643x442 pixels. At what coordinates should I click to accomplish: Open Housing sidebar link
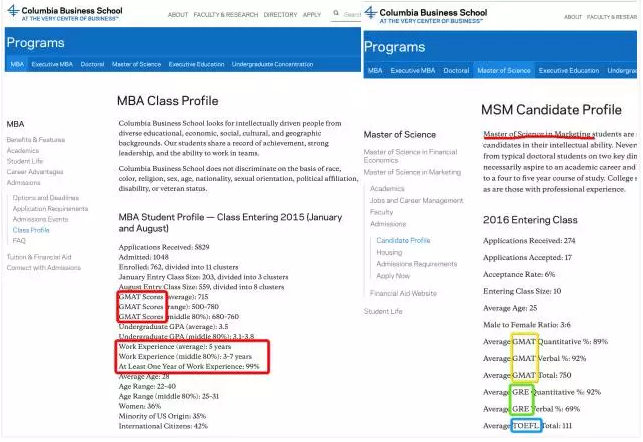(389, 252)
